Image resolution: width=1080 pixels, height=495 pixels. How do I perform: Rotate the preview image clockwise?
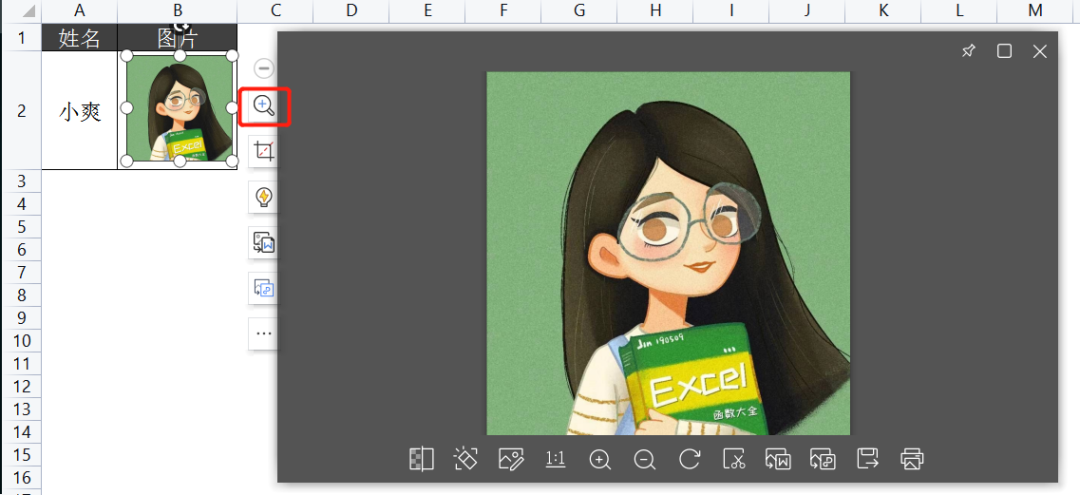tap(689, 459)
